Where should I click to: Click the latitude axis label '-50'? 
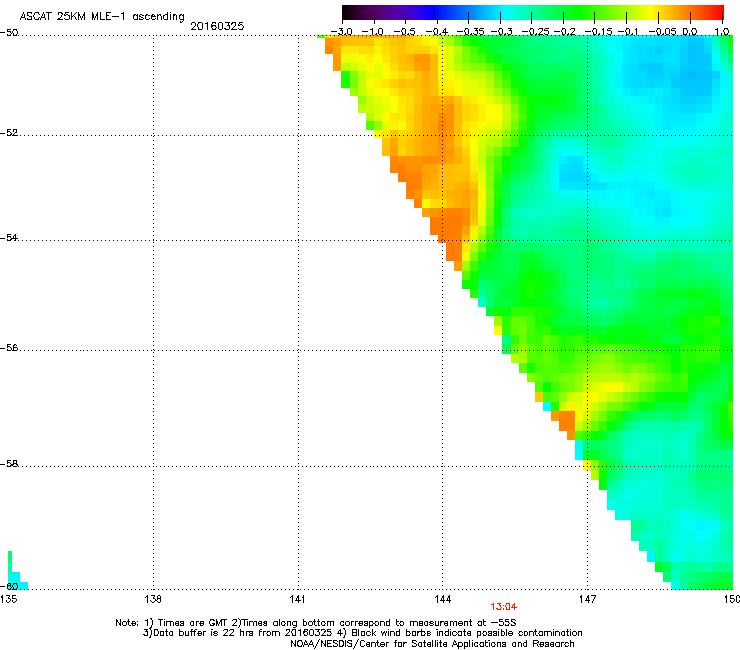[x=9, y=33]
